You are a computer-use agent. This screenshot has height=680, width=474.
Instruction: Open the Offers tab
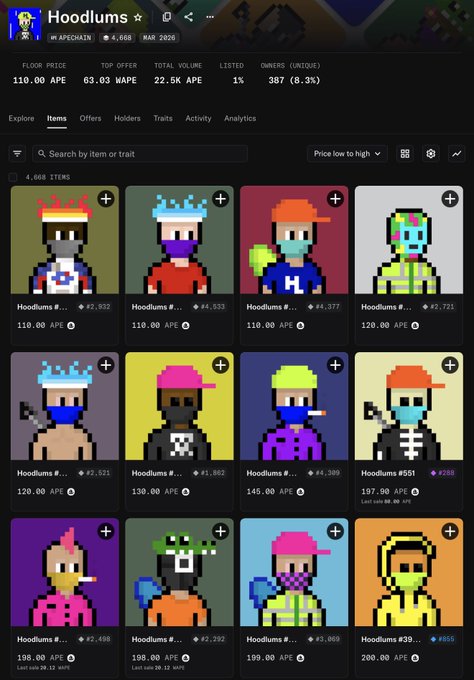click(x=90, y=118)
